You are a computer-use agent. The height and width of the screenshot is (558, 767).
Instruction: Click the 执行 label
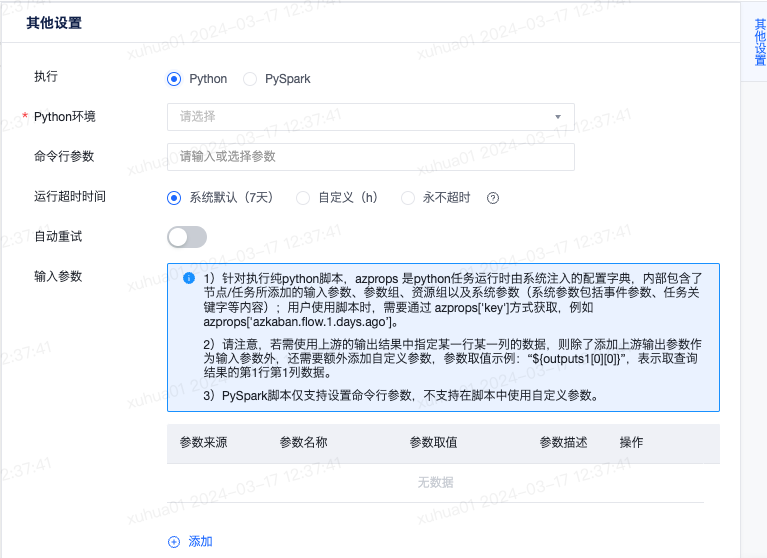tap(46, 76)
